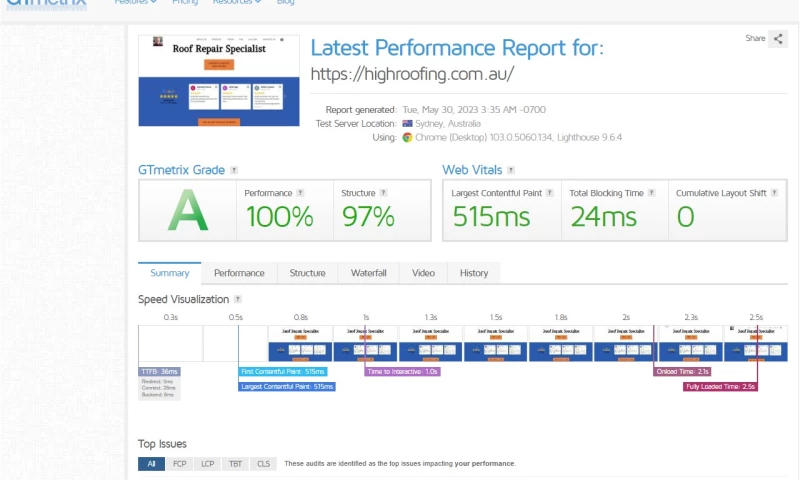Filter top issues by LCP
This screenshot has width=800, height=480.
click(x=207, y=464)
